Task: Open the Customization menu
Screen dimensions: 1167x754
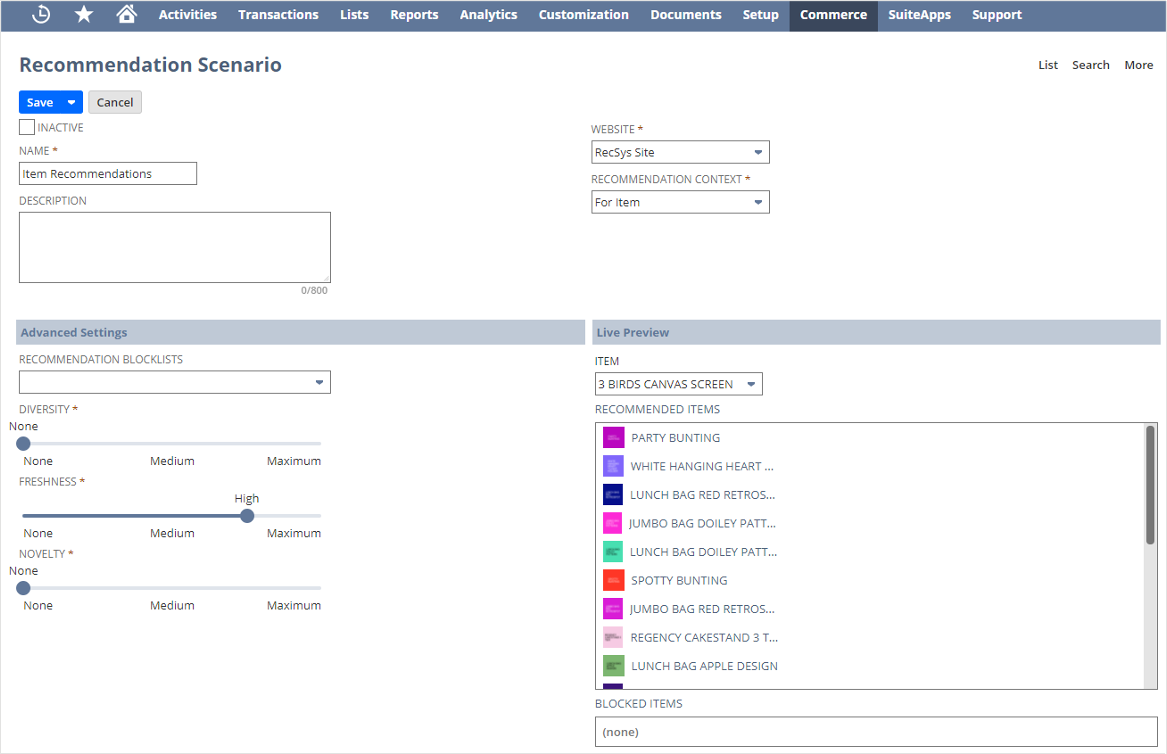Action: [584, 15]
